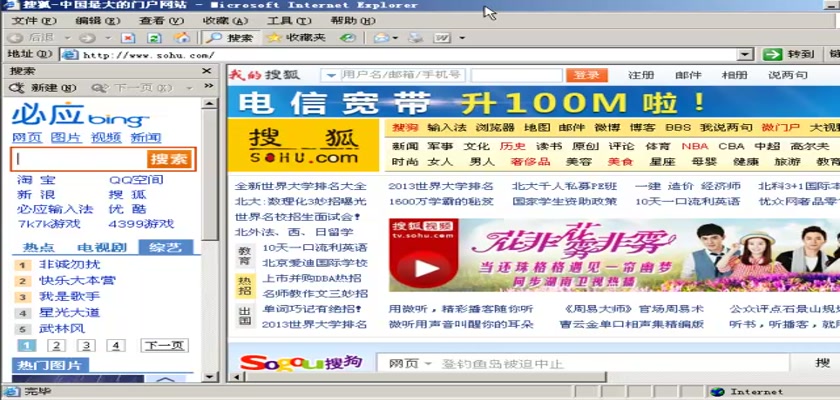Switch to the 热点 tab

tap(39, 247)
